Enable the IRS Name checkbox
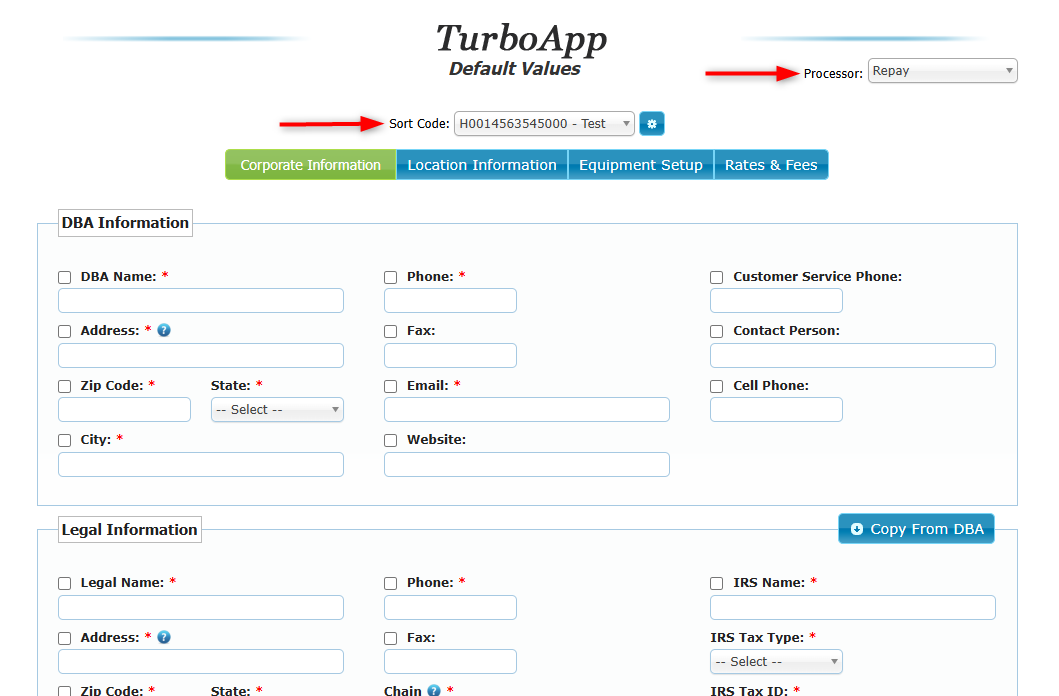 tap(717, 583)
